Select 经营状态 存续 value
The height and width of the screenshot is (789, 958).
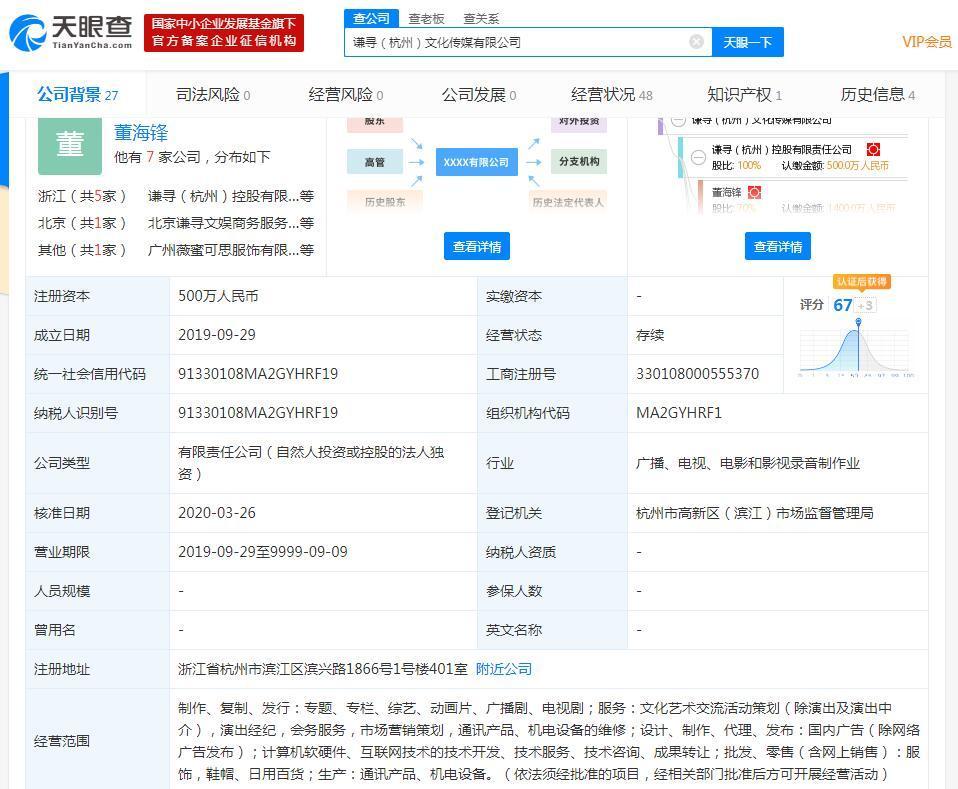pos(650,335)
